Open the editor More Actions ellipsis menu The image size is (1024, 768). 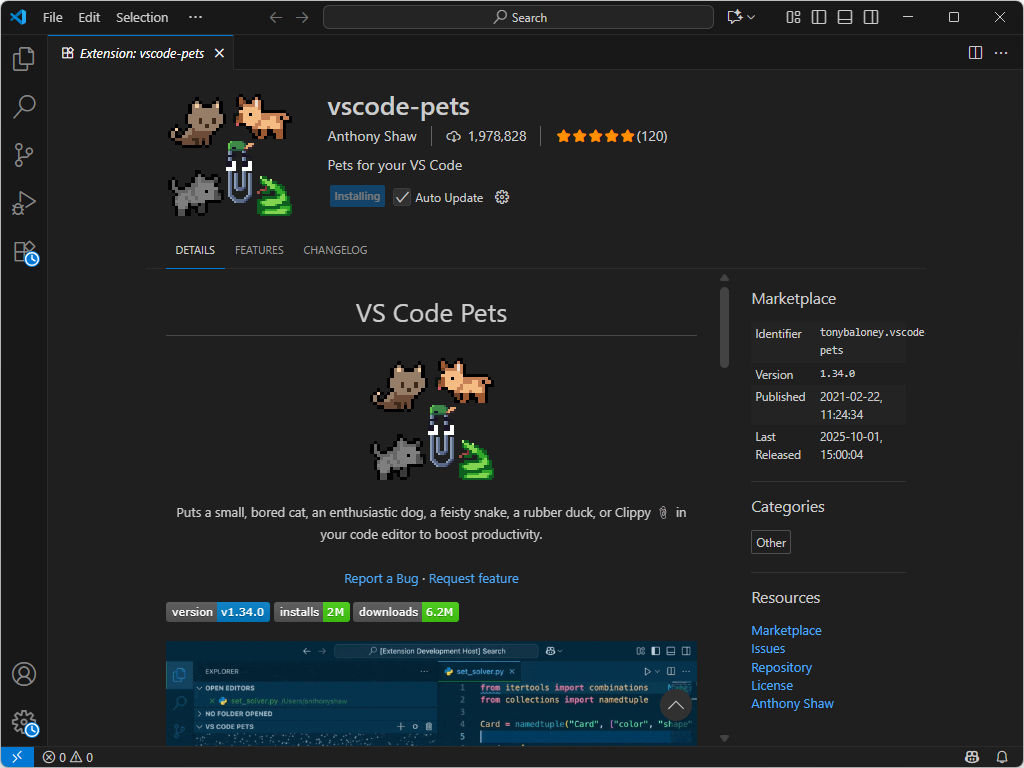[x=1003, y=53]
